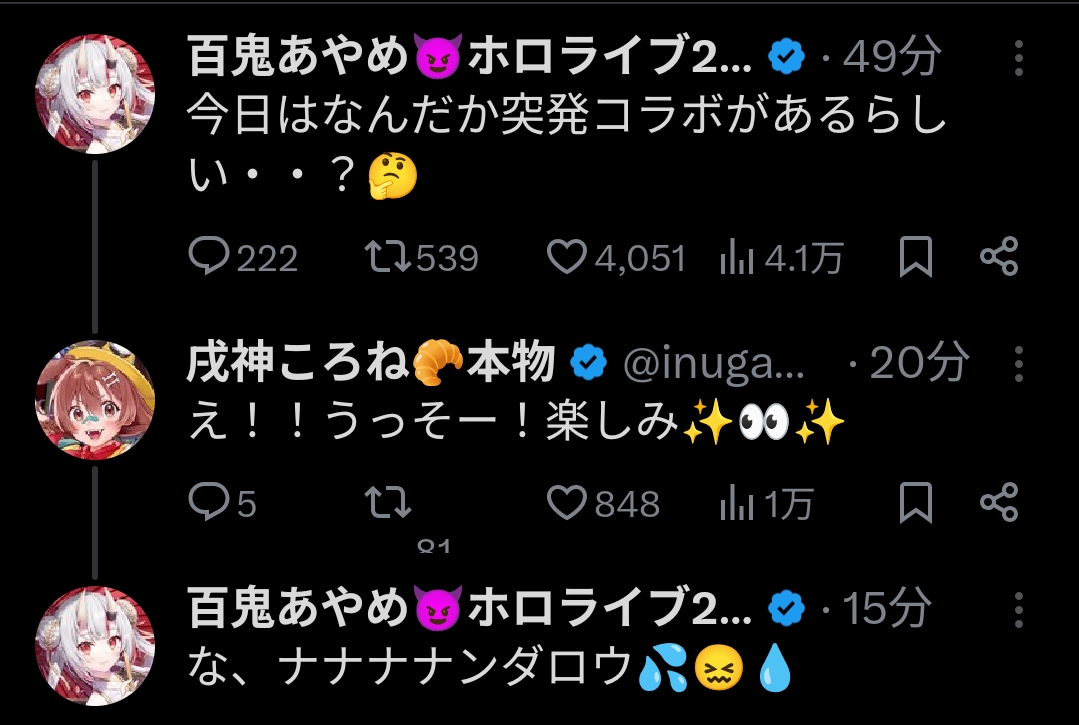Open 戌神ころね's profile picture
The image size is (1079, 725).
pyautogui.click(x=96, y=400)
